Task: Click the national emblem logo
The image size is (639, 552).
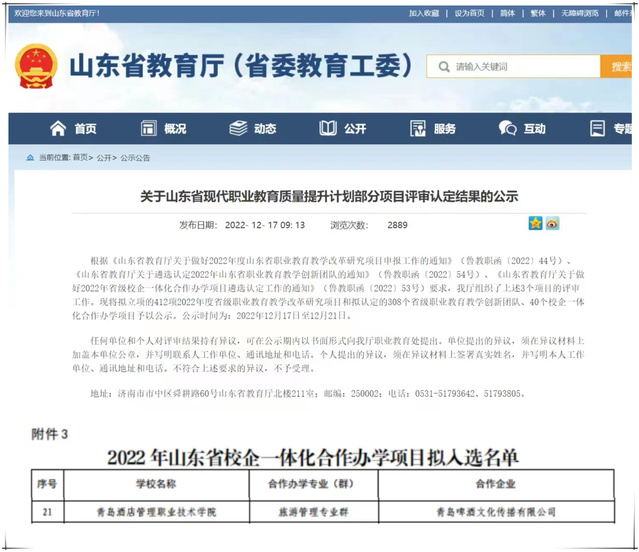Action: 36,67
